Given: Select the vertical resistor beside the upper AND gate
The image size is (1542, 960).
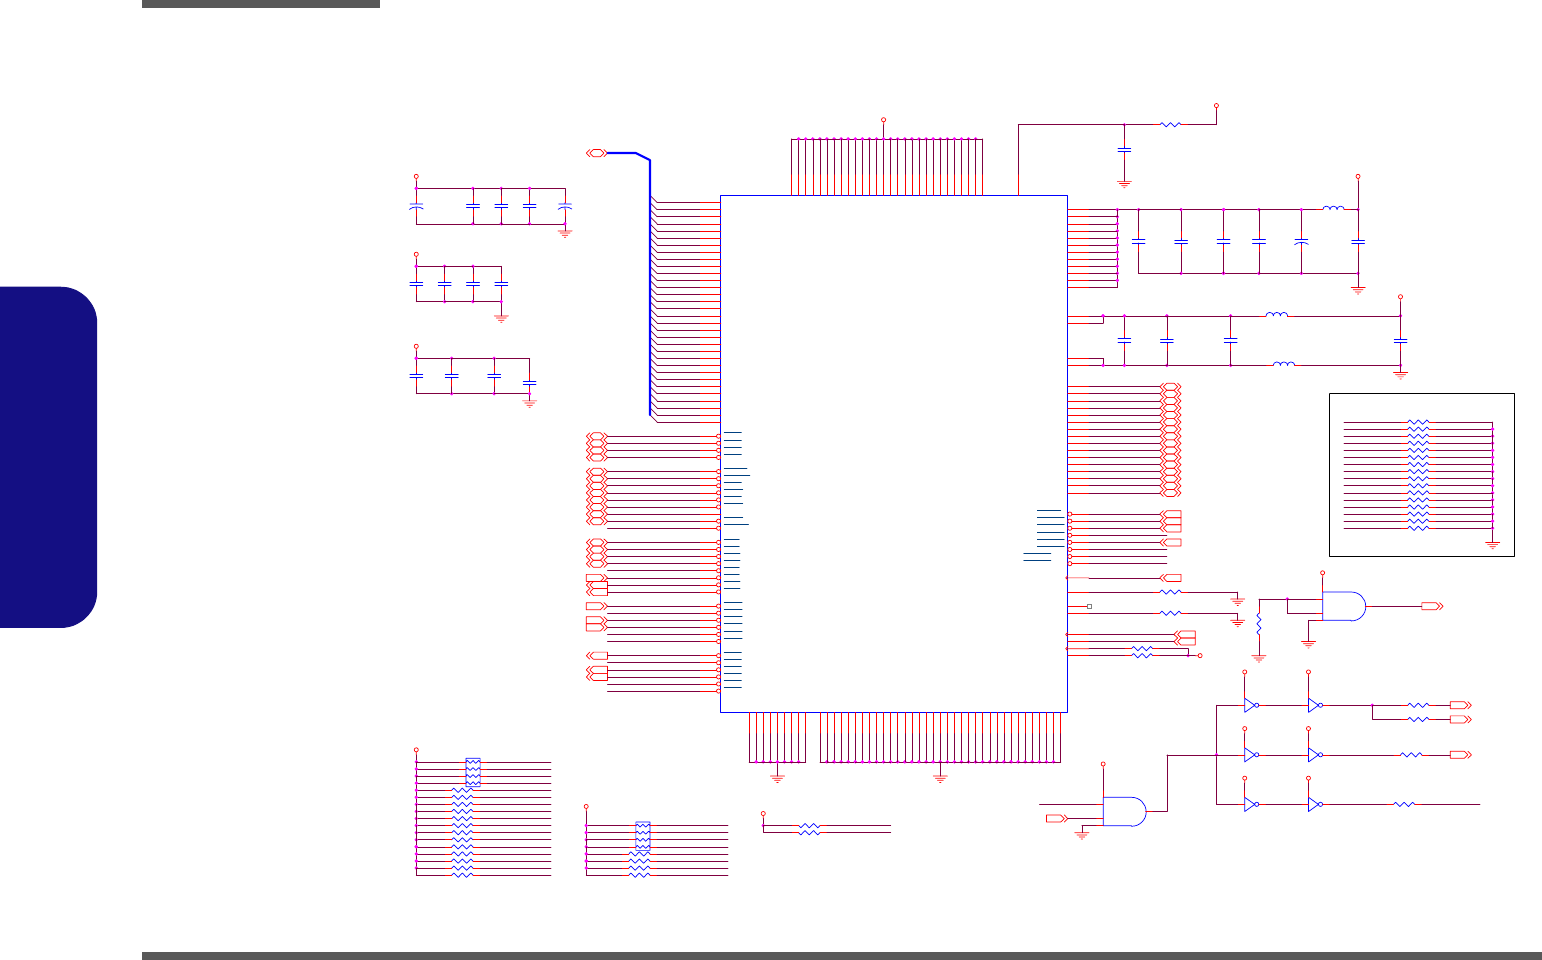Looking at the screenshot, I should 1259,624.
